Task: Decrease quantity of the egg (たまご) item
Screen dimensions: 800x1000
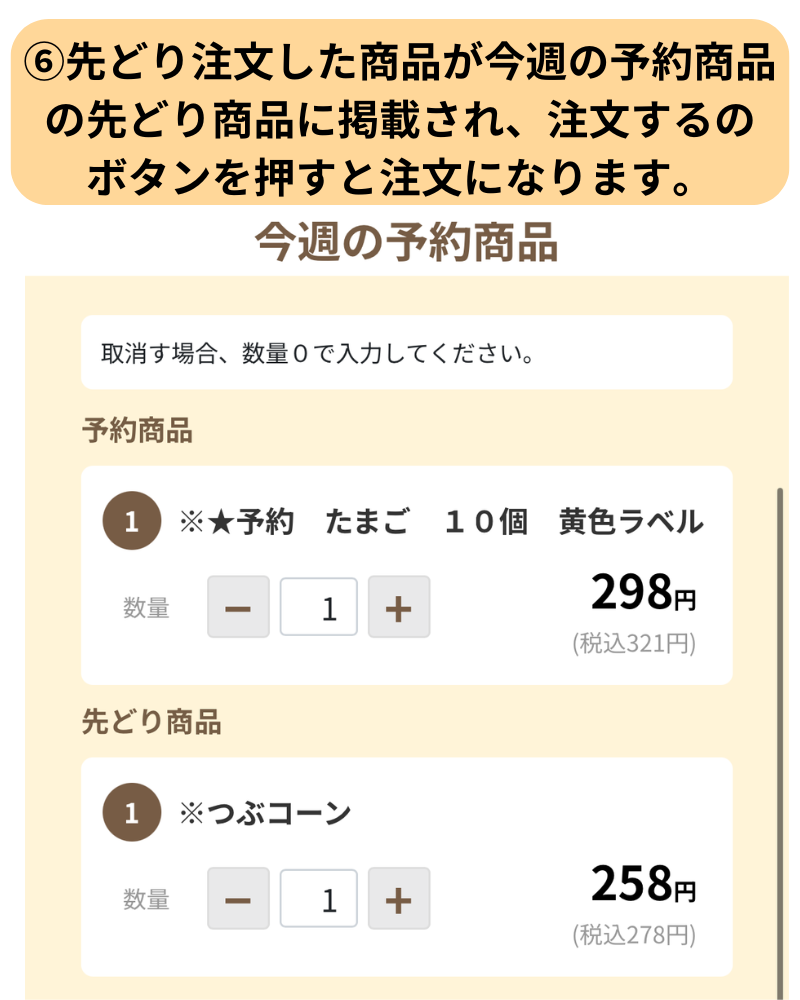Action: (x=238, y=607)
